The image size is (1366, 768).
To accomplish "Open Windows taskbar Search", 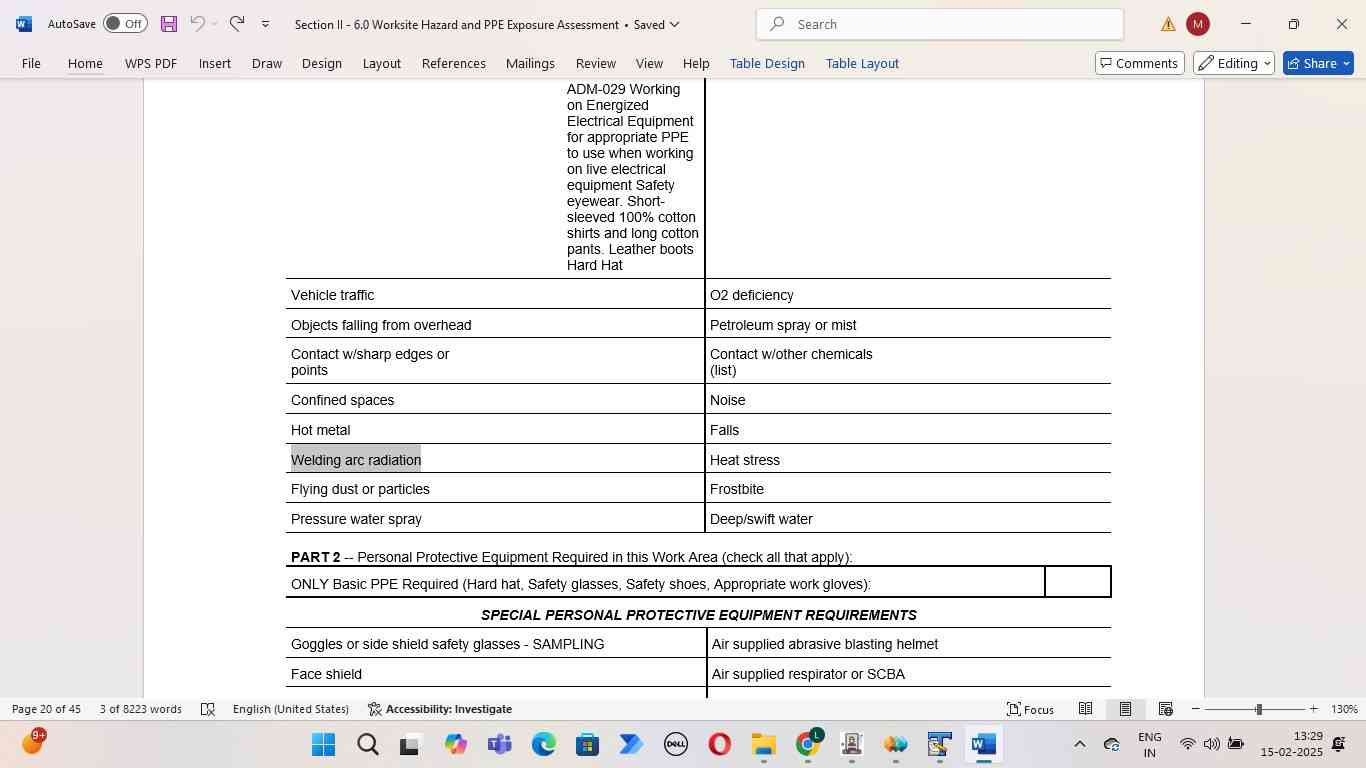I will click(x=367, y=745).
